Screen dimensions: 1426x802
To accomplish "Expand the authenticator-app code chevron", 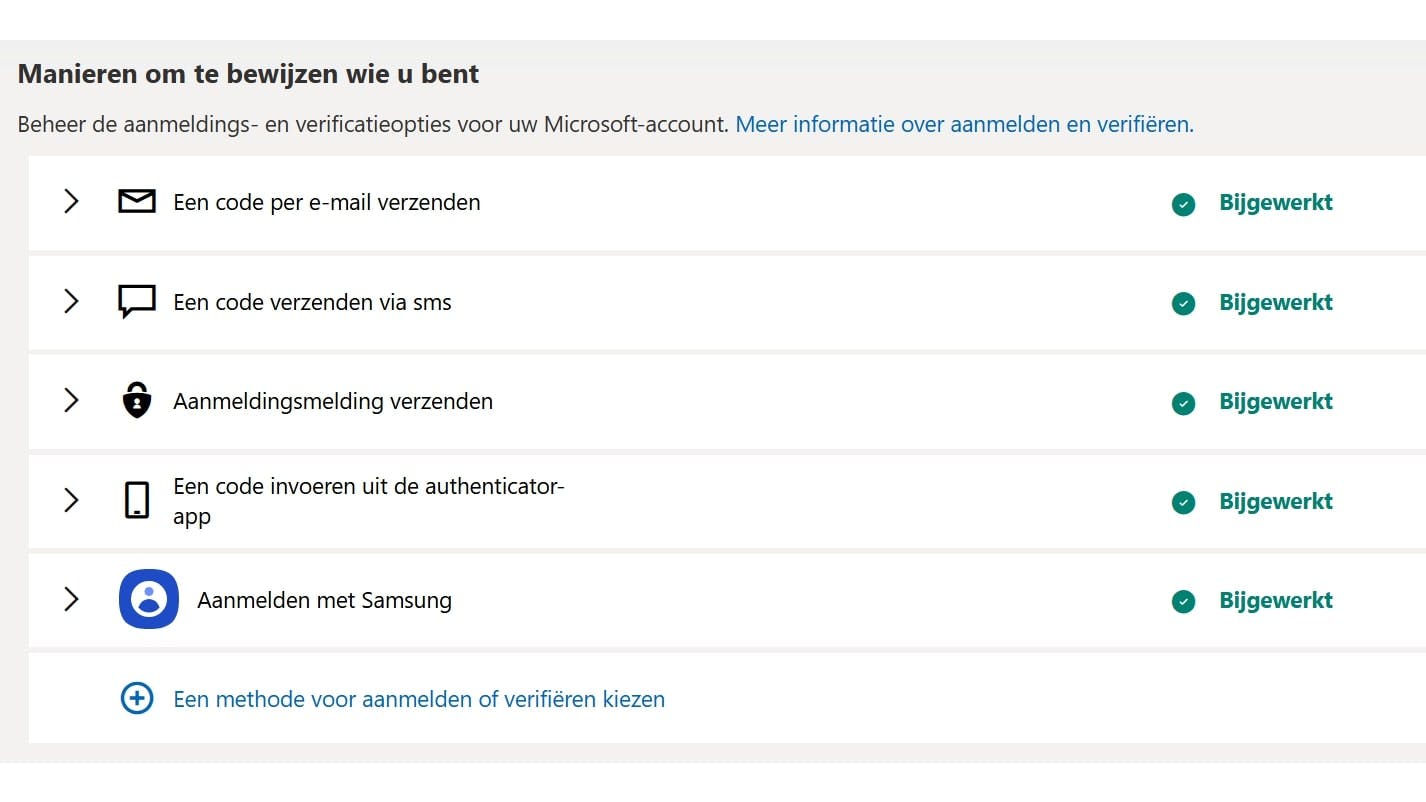I will pyautogui.click(x=71, y=500).
